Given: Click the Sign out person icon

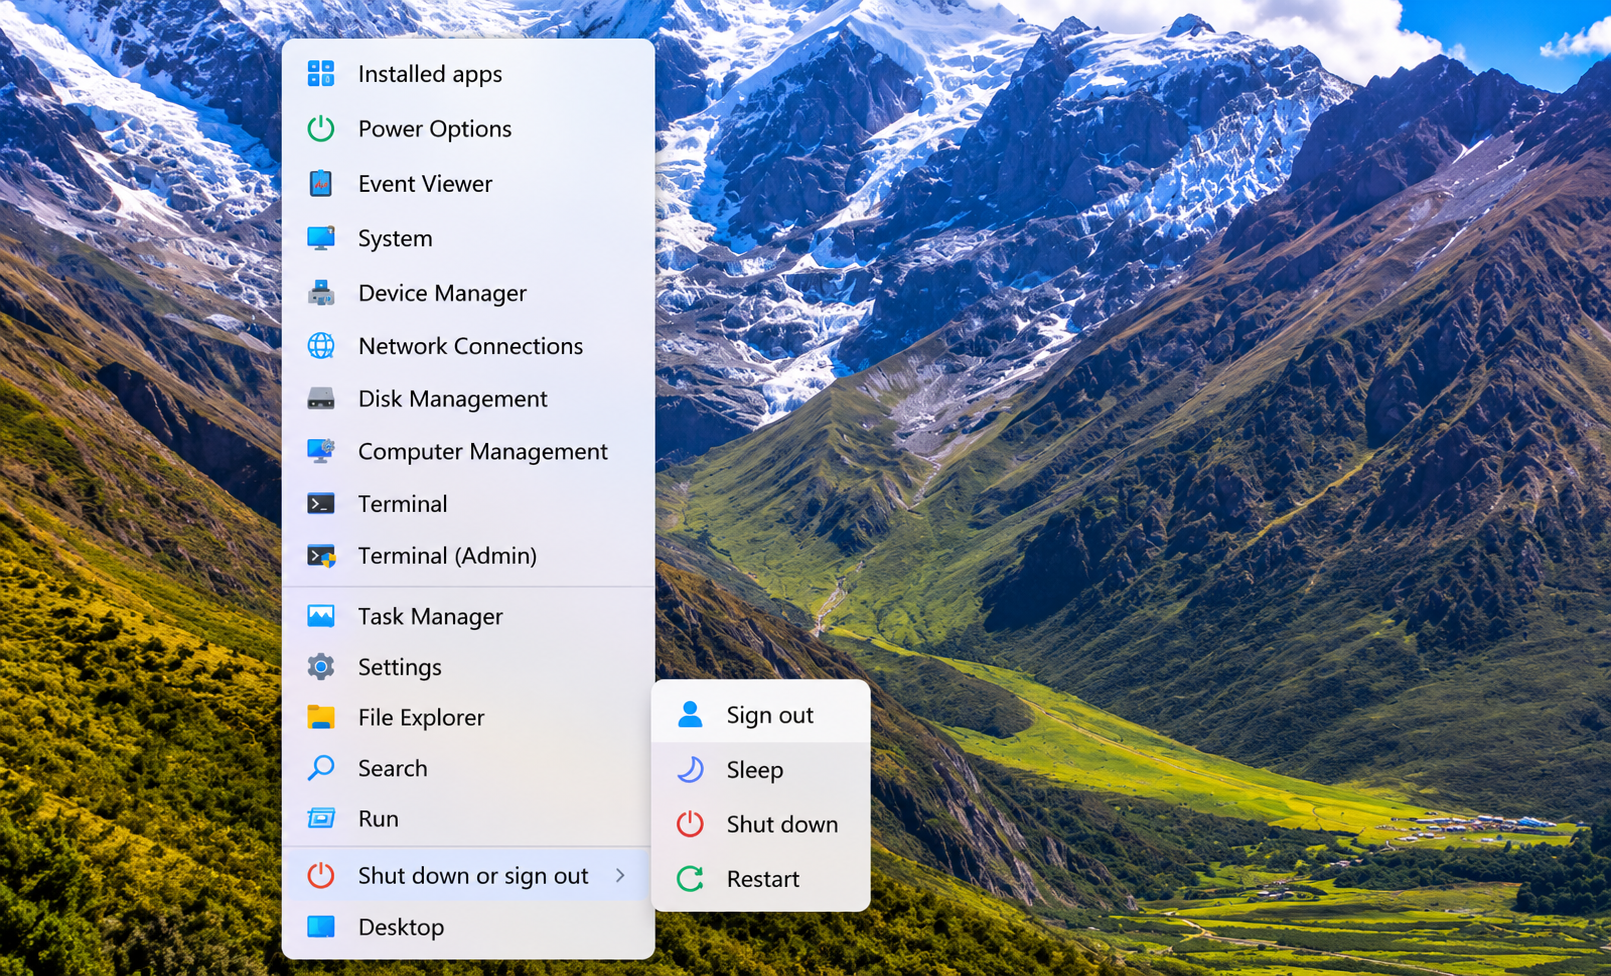Looking at the screenshot, I should coord(690,714).
